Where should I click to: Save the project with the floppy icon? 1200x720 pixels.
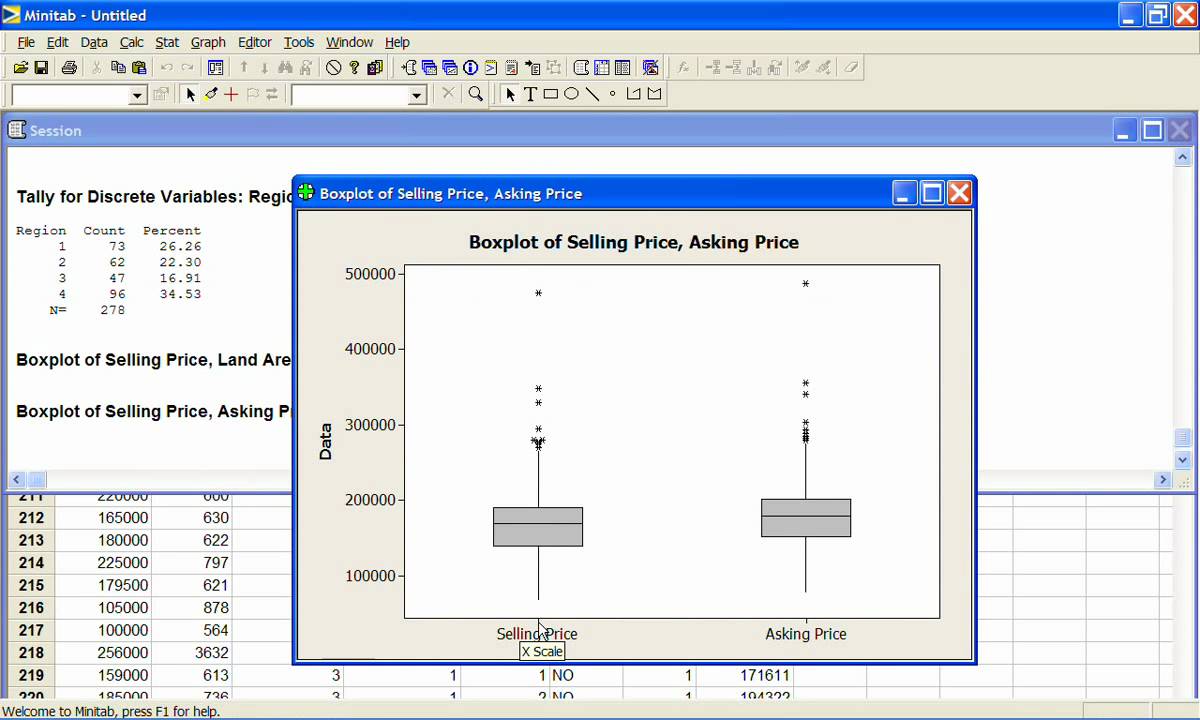click(41, 67)
